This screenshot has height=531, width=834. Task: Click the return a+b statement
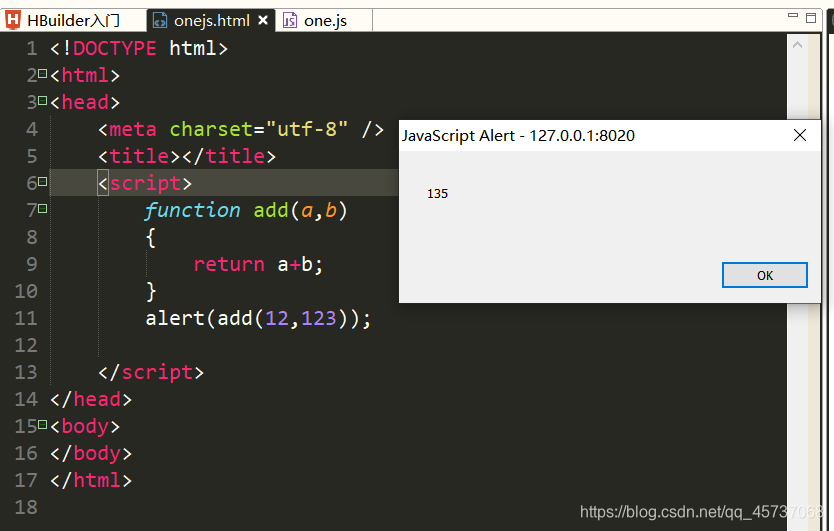tap(258, 264)
